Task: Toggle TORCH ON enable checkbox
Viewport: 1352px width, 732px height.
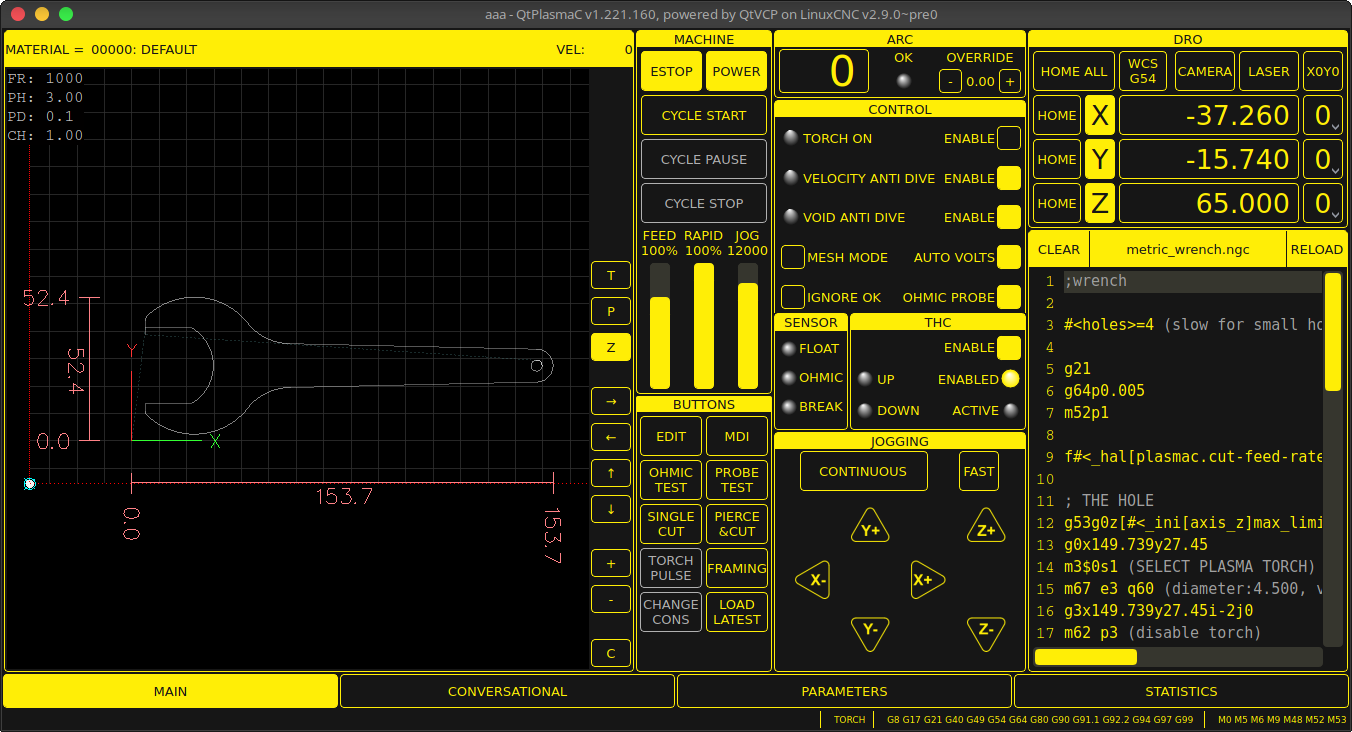Action: pos(1009,138)
